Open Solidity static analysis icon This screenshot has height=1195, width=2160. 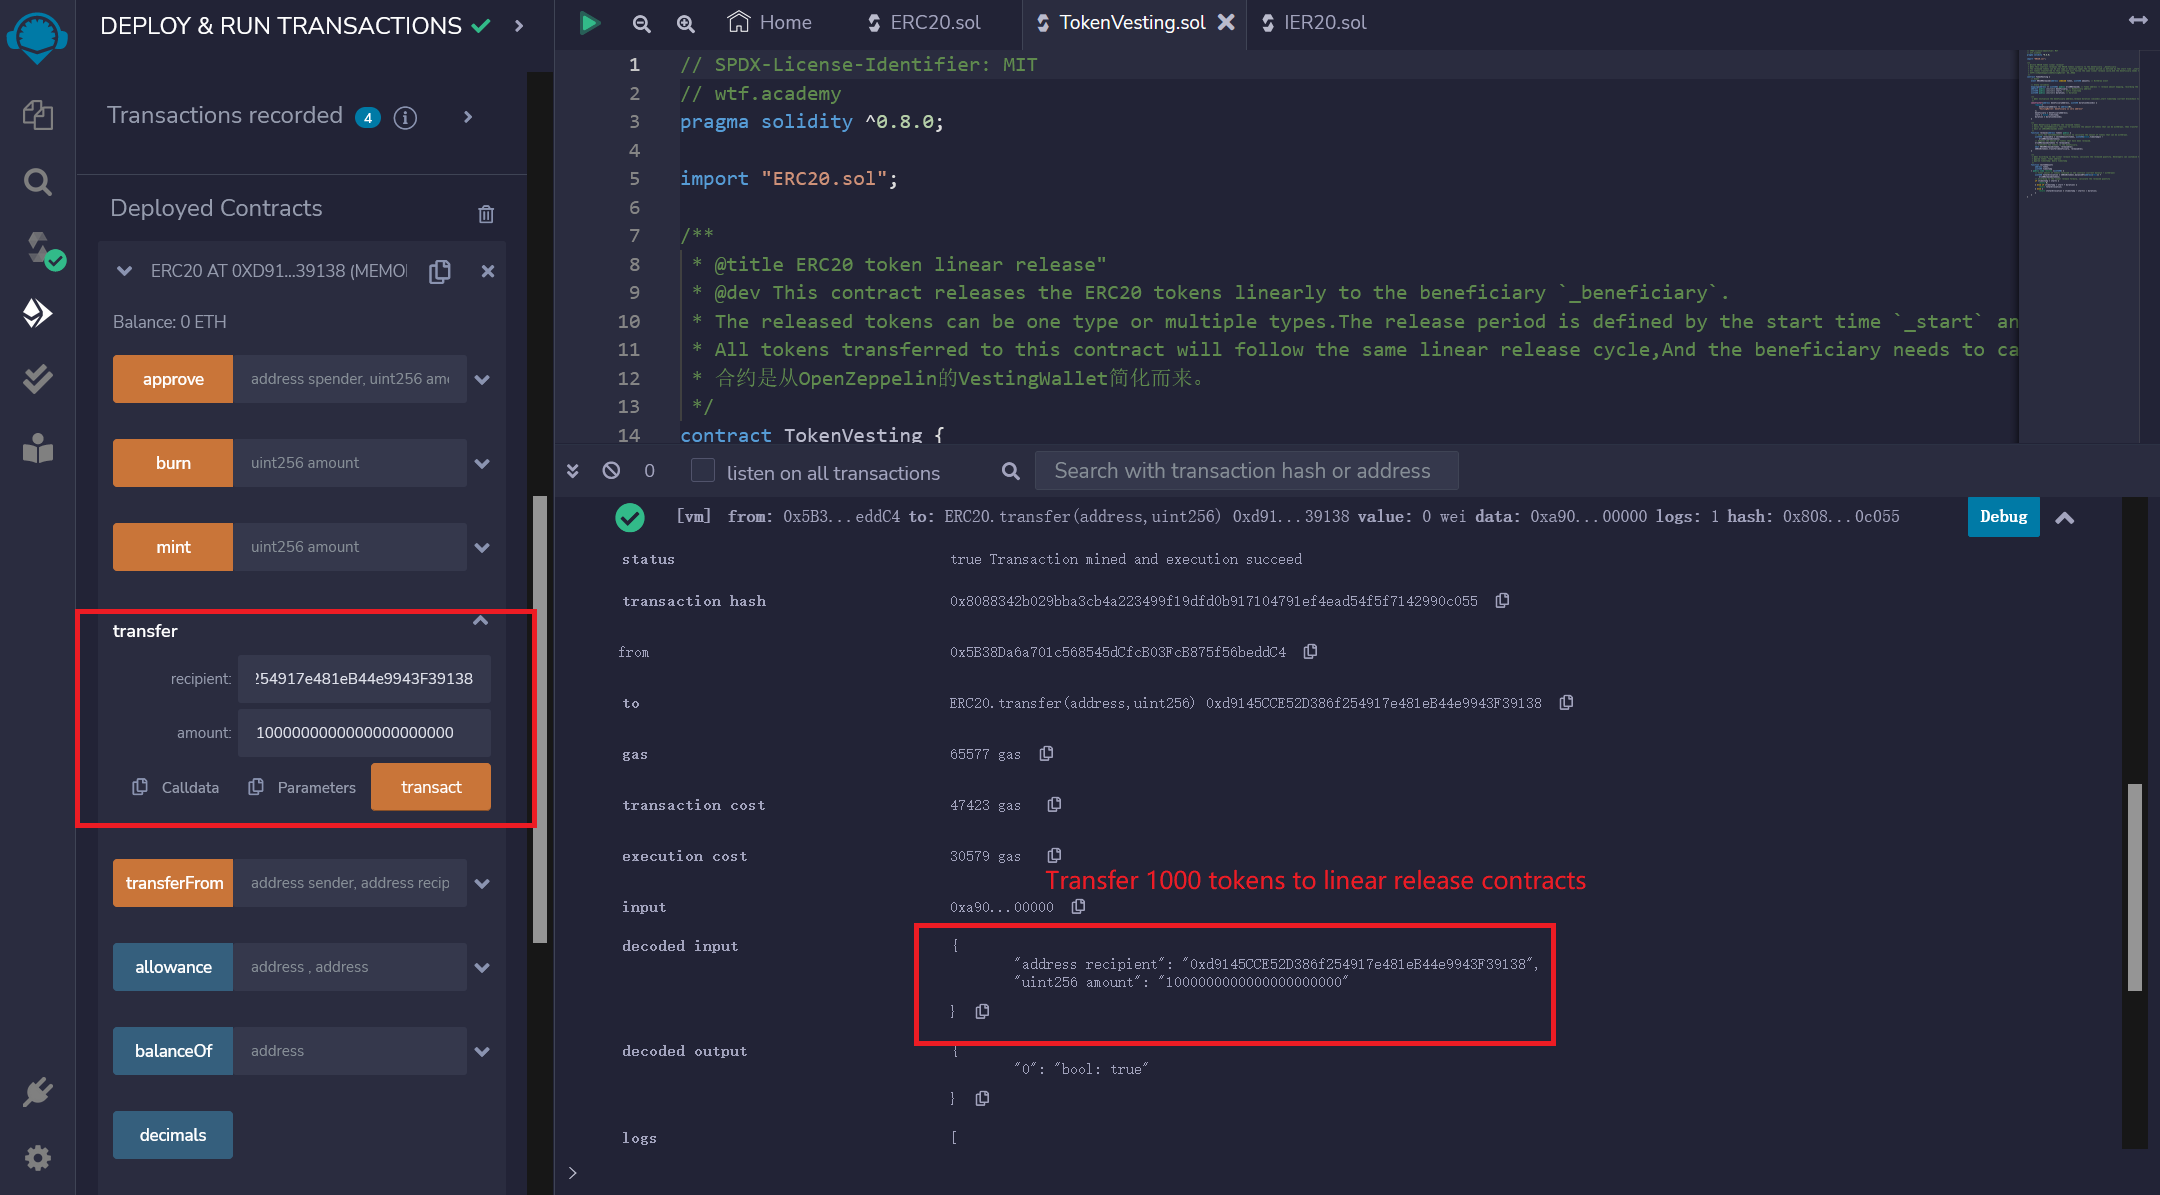click(37, 379)
